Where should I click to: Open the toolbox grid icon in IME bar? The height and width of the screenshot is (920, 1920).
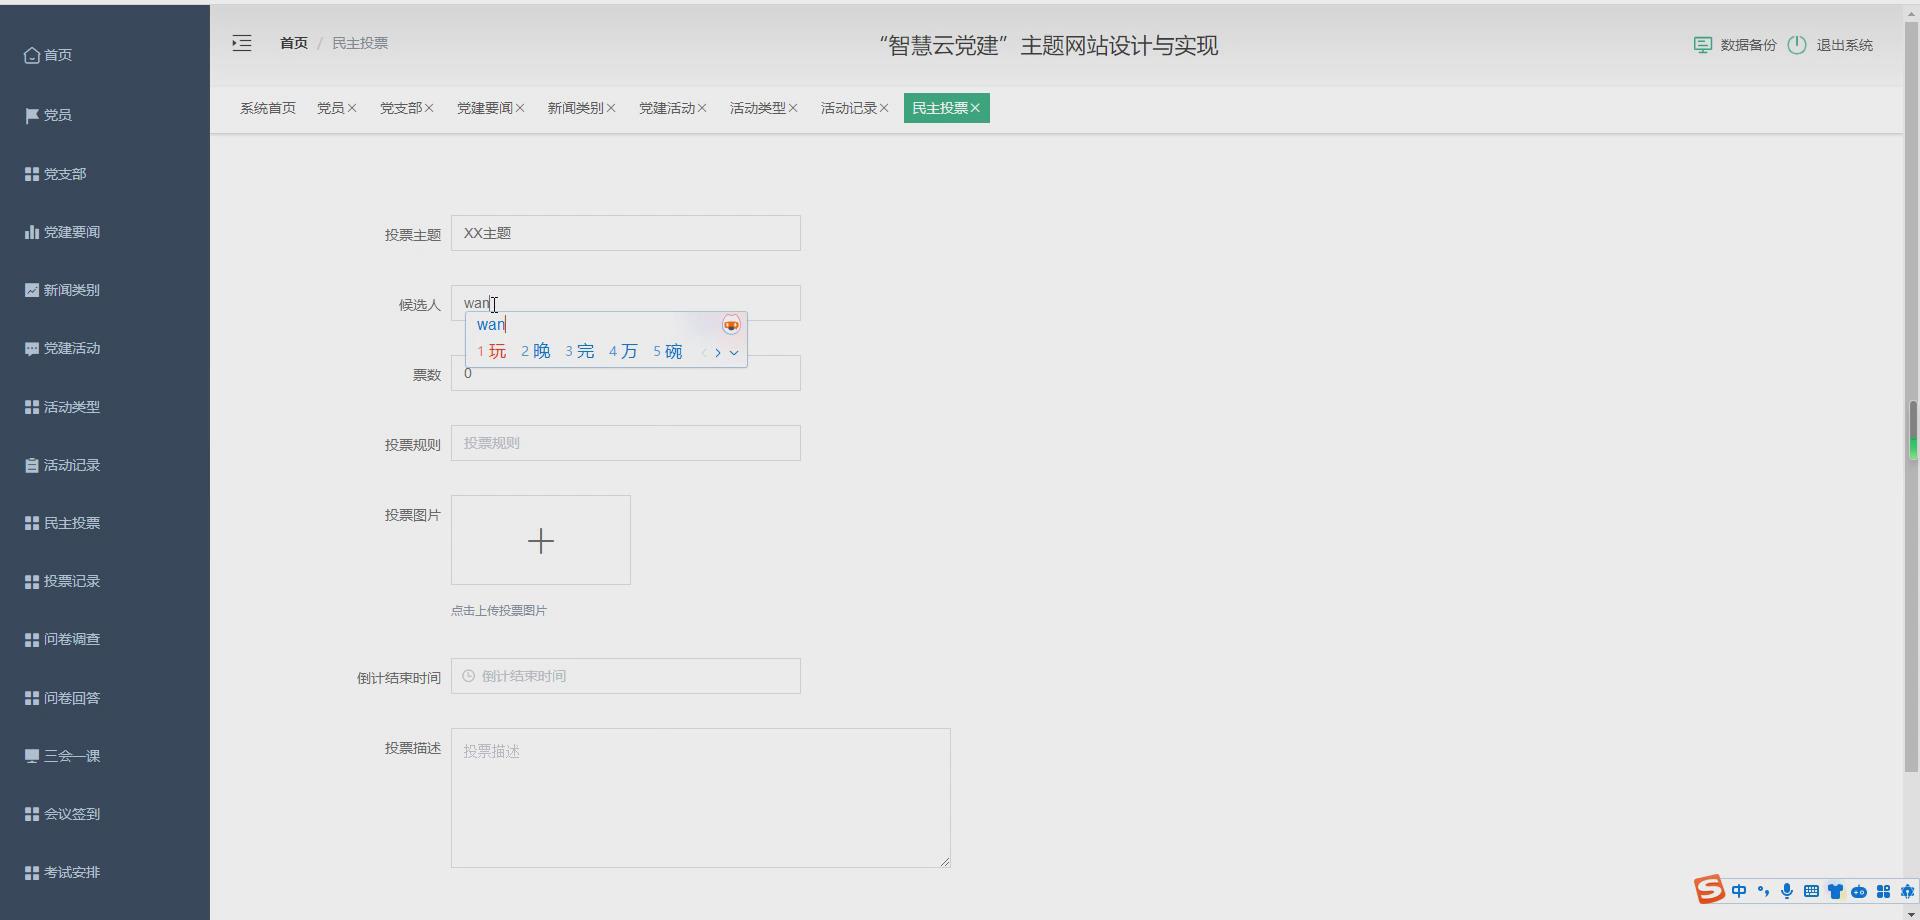tap(1883, 891)
